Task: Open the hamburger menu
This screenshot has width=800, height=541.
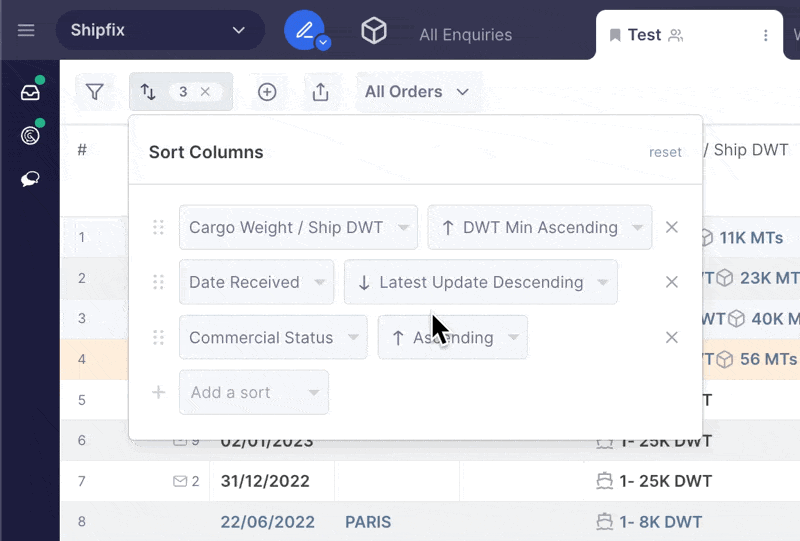Action: (x=26, y=30)
